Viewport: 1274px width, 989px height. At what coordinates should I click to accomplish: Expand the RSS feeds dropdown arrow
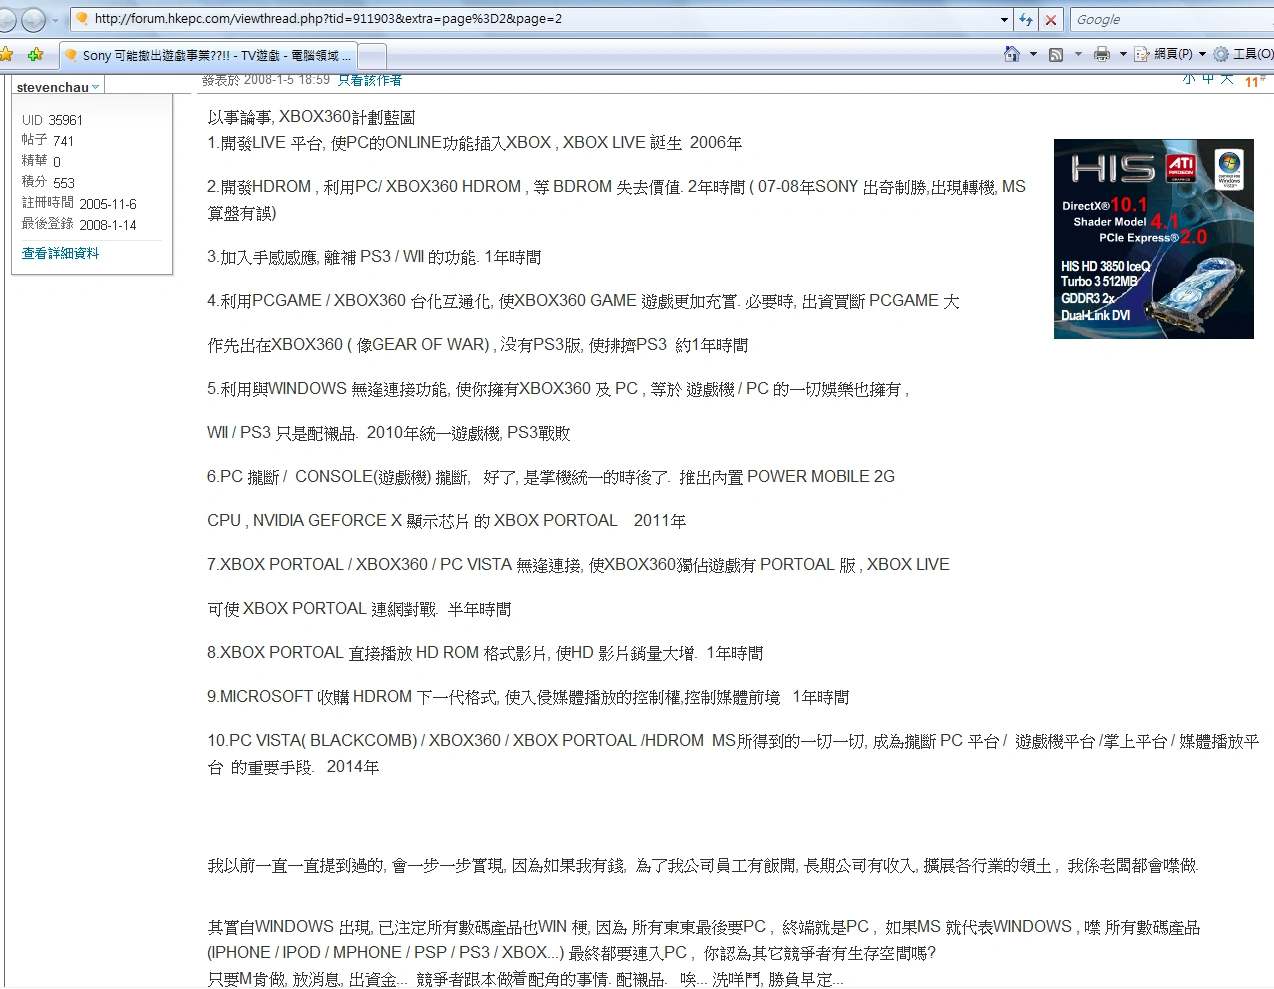point(1078,54)
